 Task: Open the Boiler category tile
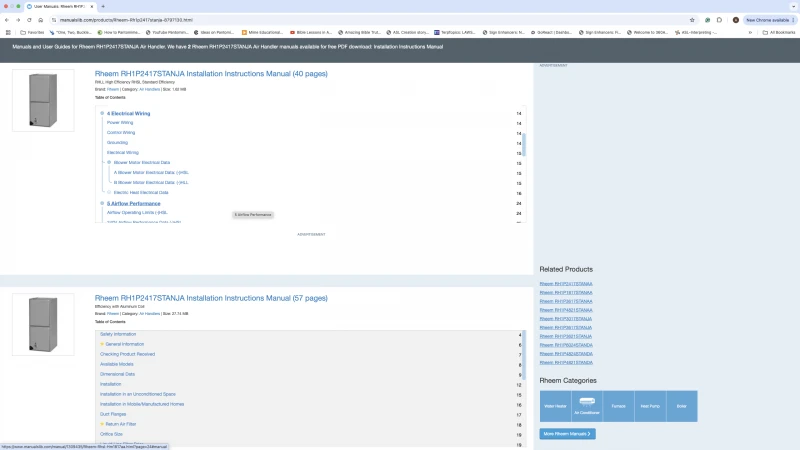pos(682,406)
